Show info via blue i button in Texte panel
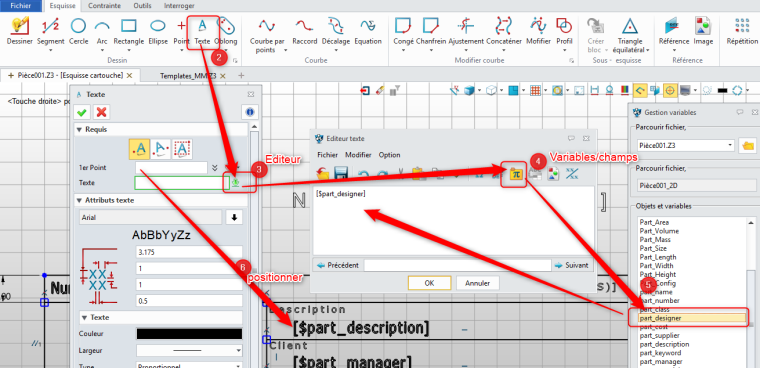 click(250, 112)
